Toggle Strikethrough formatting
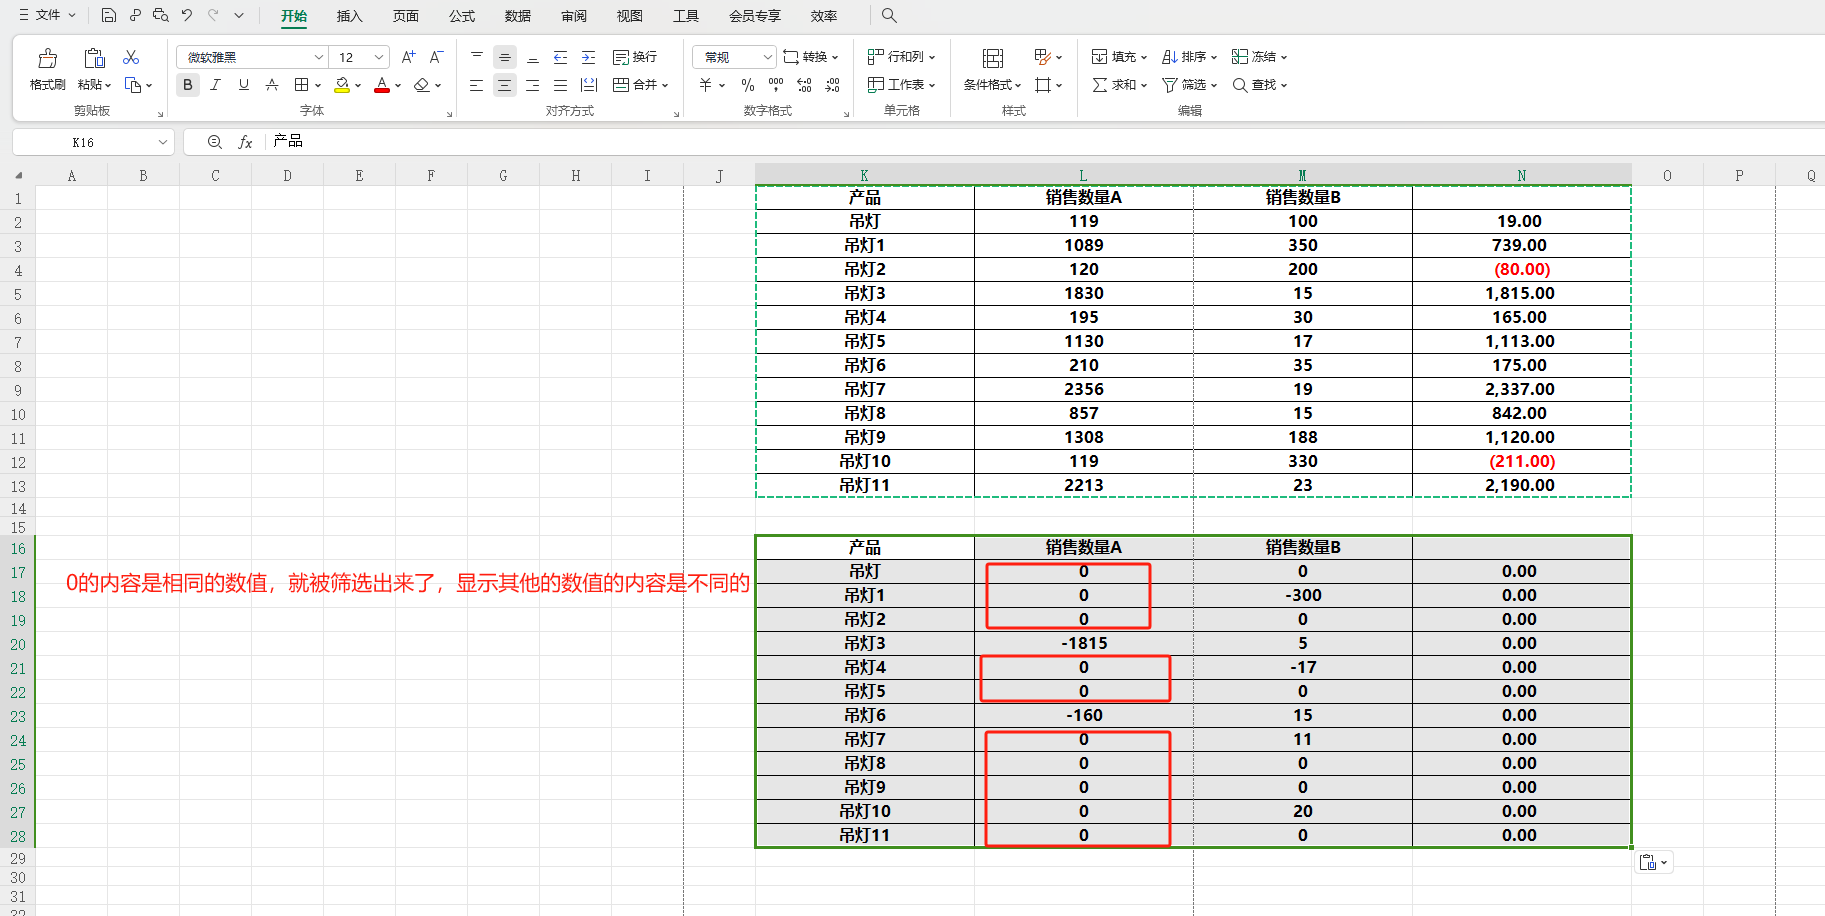The image size is (1825, 916). (272, 85)
